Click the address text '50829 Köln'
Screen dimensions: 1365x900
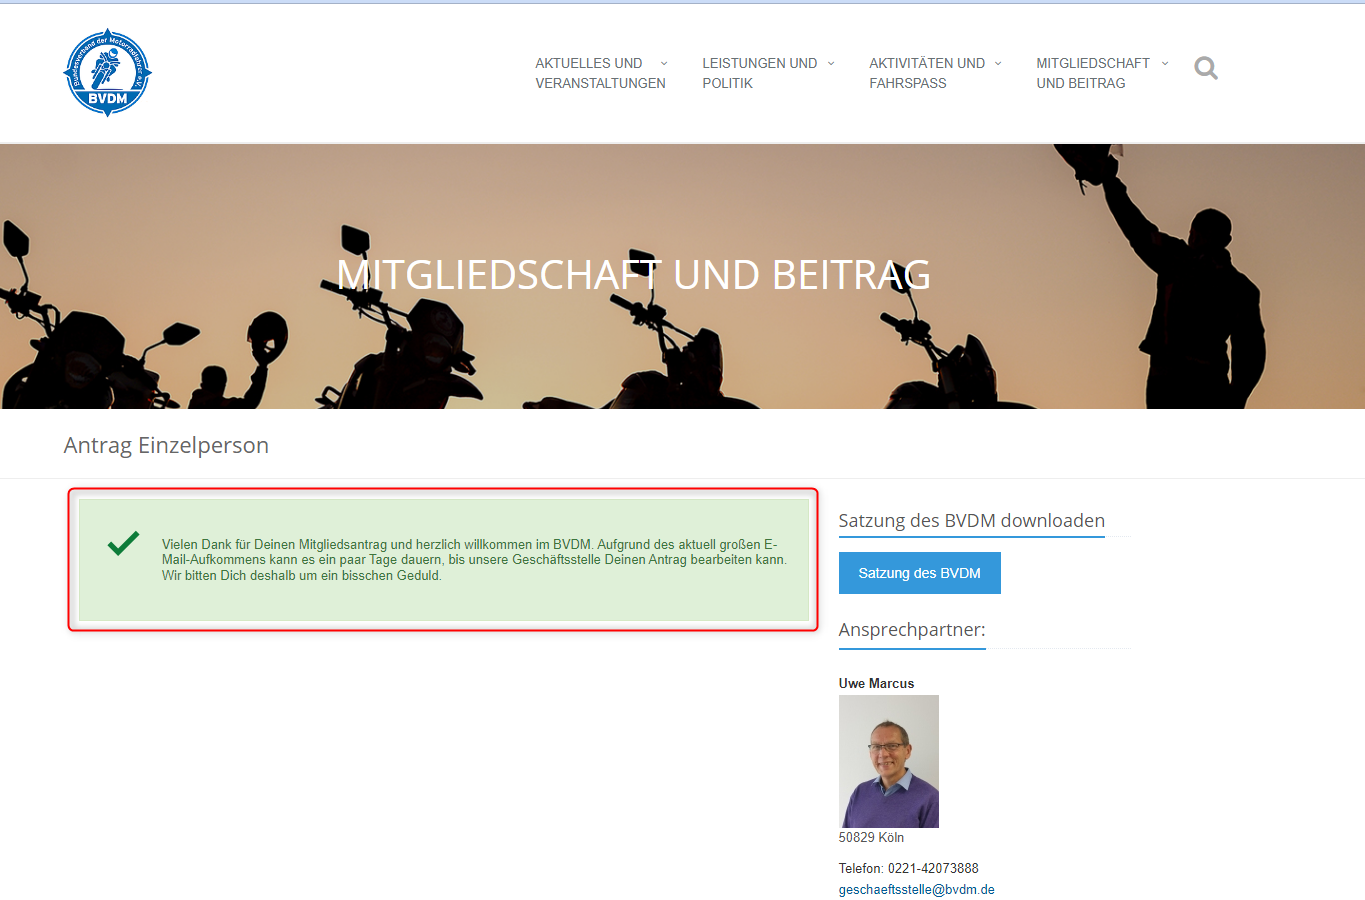[871, 837]
